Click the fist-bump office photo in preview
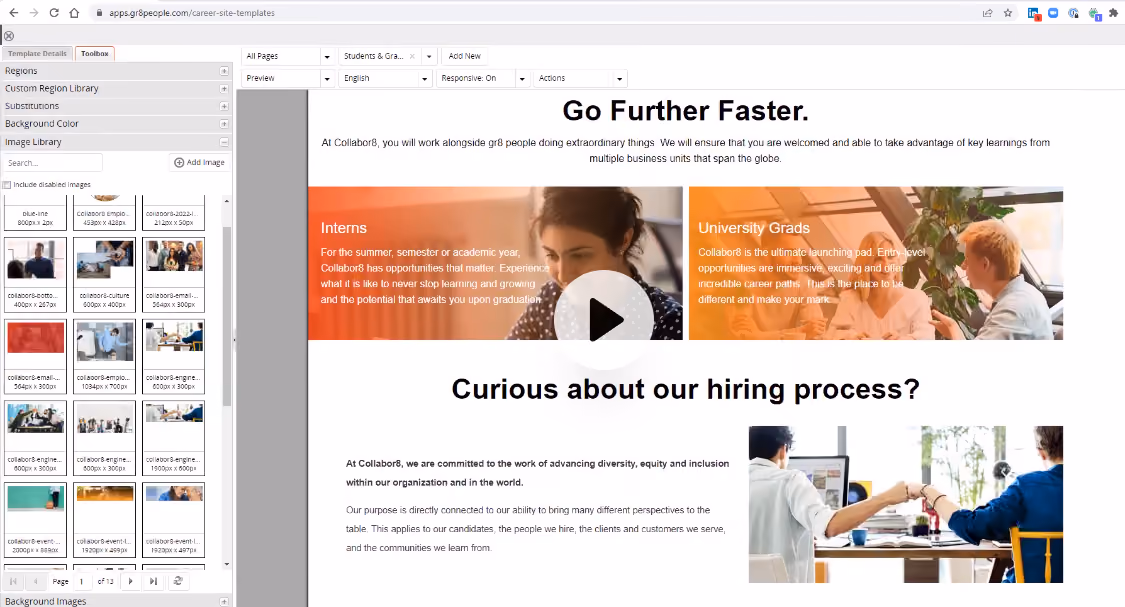This screenshot has height=607, width=1125. click(905, 504)
